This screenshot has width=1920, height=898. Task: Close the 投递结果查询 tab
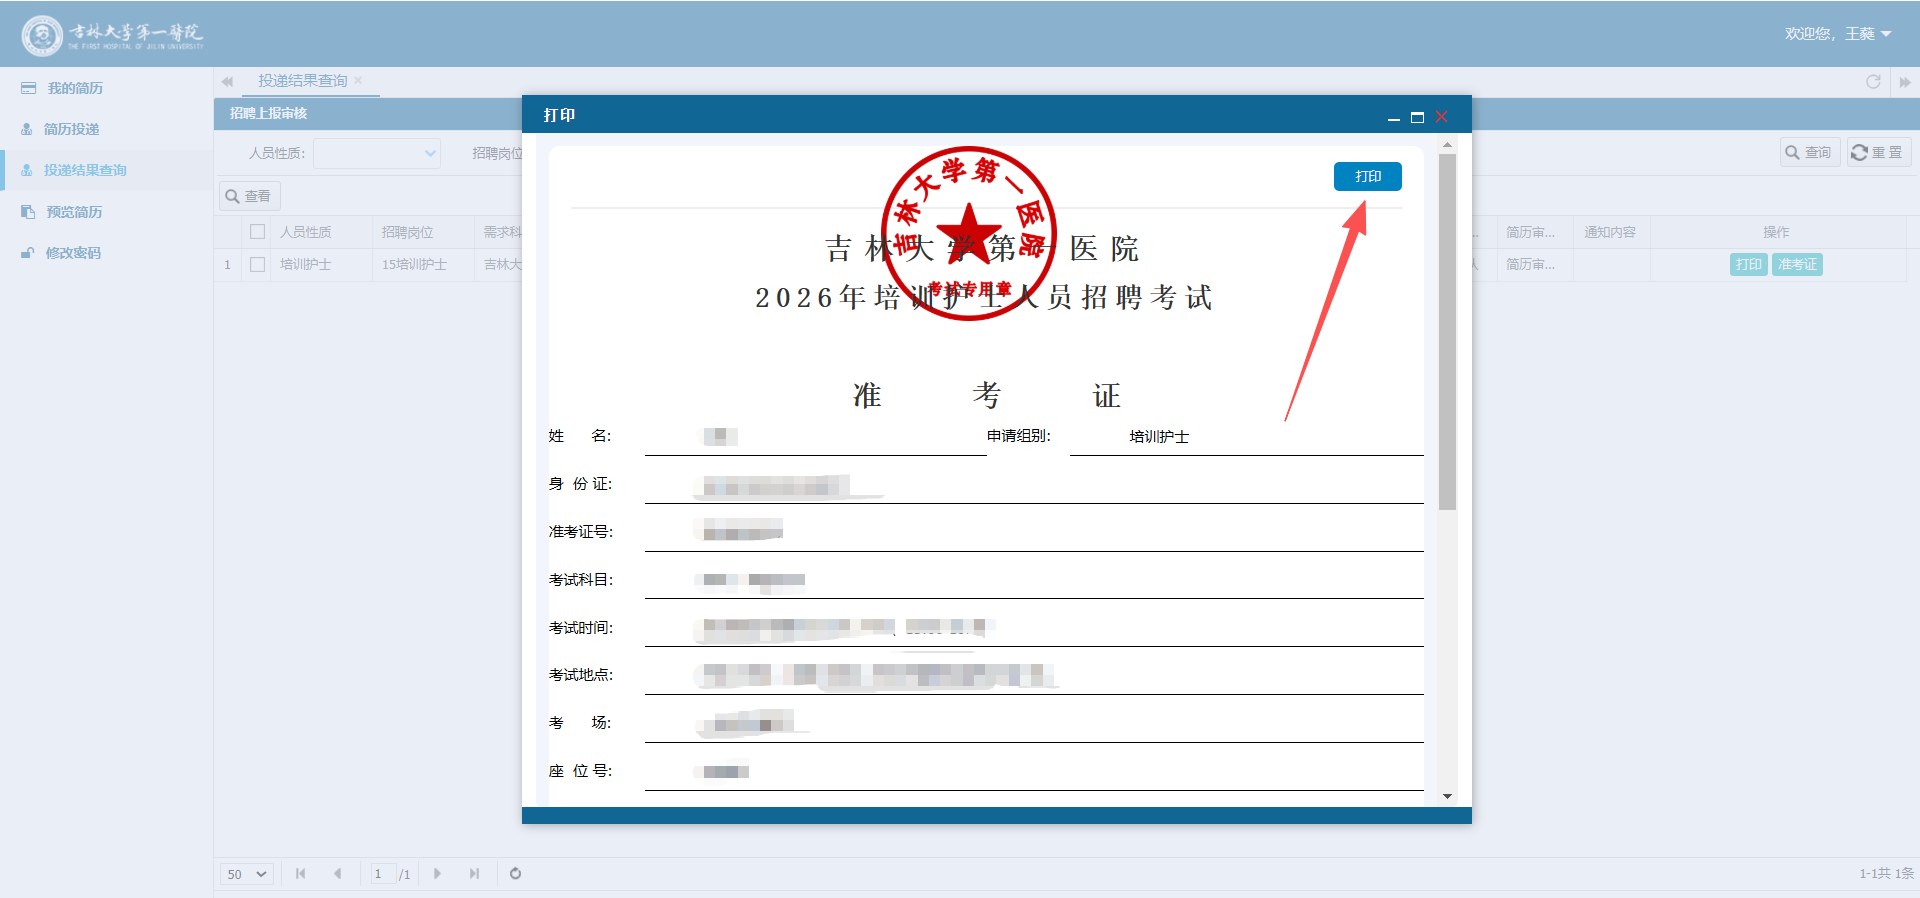tap(358, 81)
